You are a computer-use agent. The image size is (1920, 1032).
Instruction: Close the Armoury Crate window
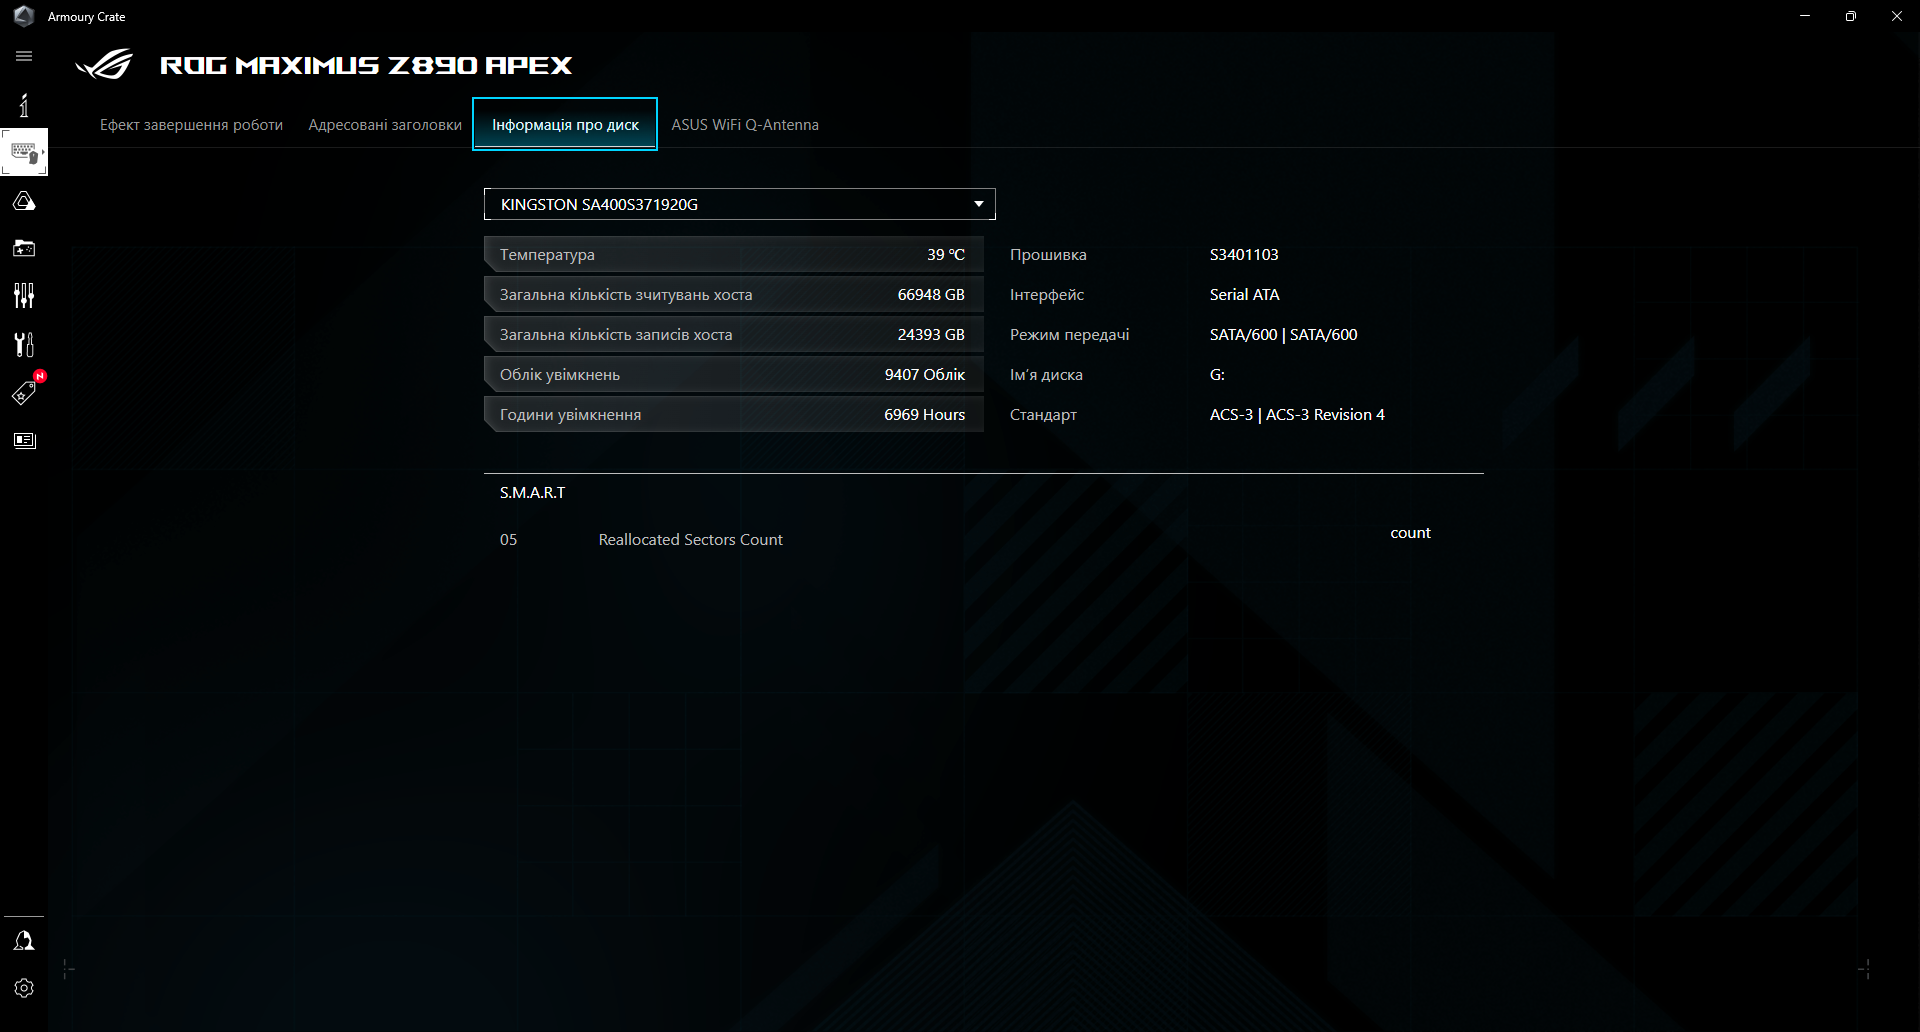(x=1897, y=16)
